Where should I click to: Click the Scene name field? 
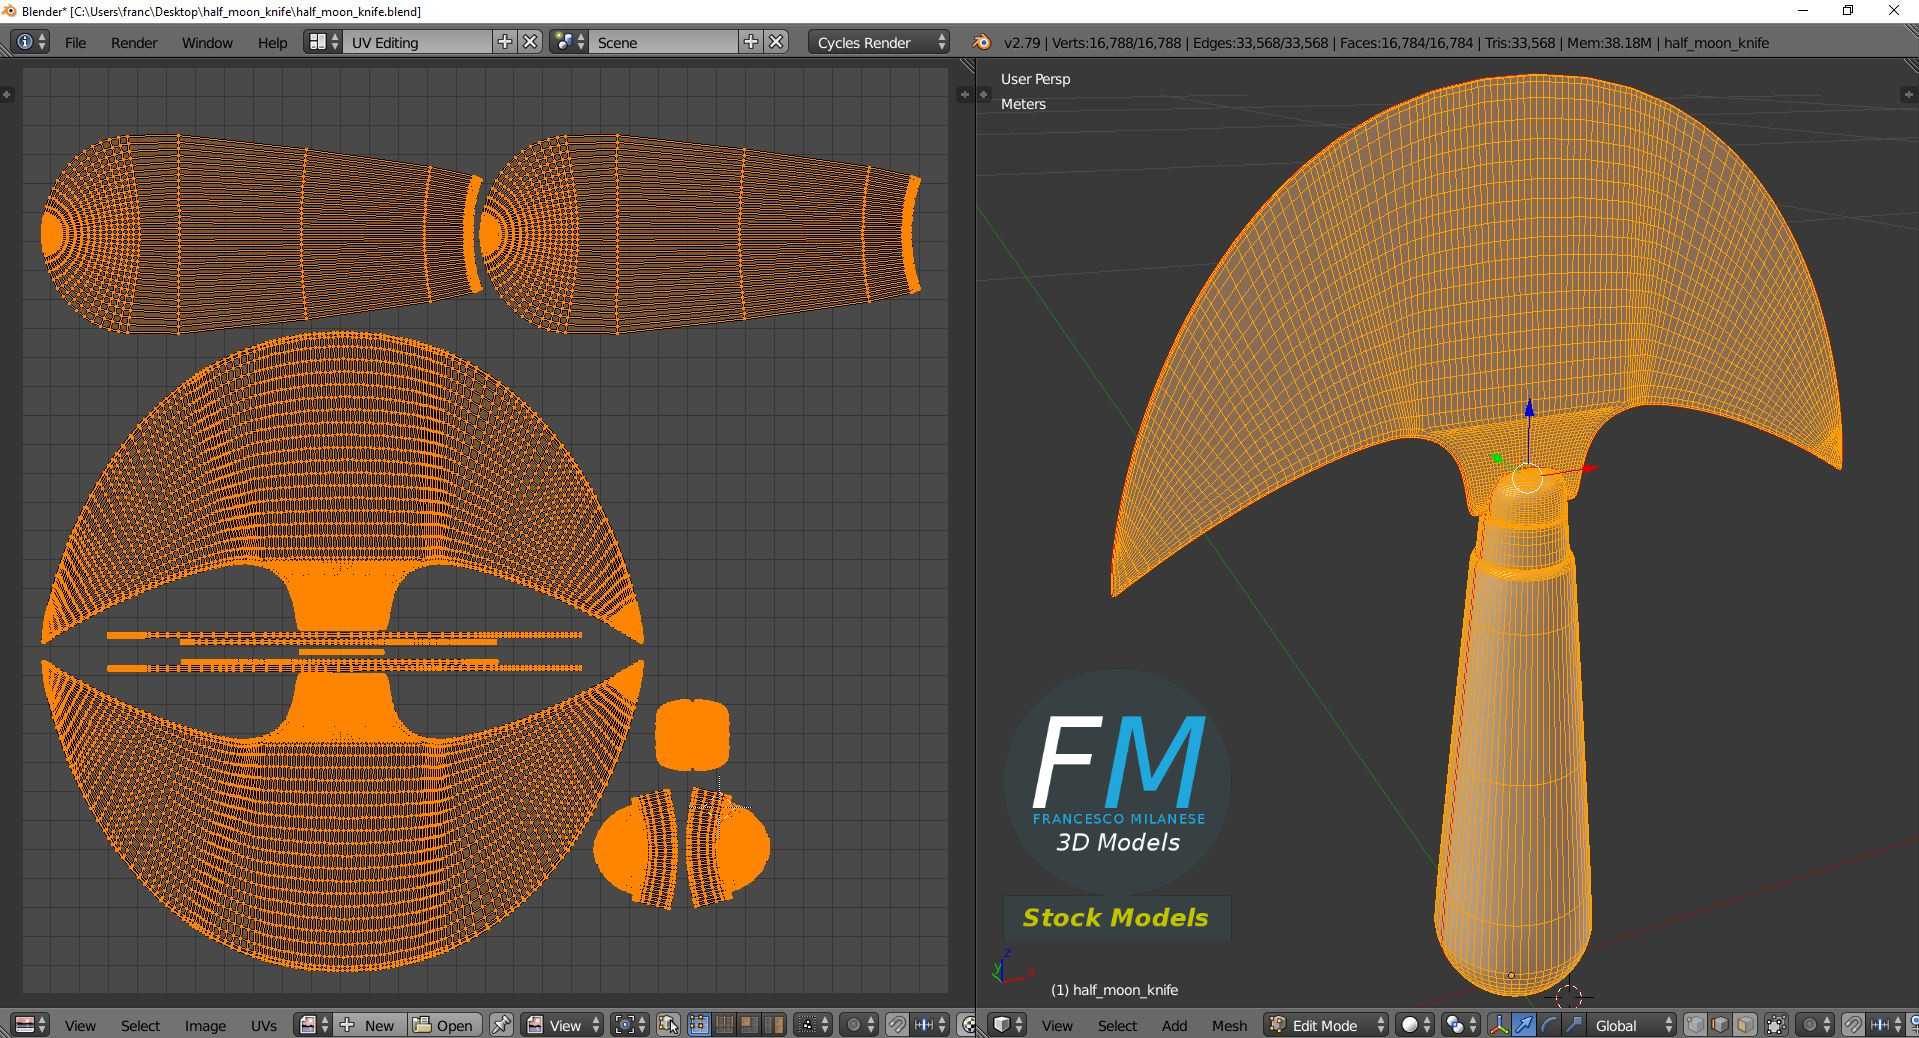(664, 42)
